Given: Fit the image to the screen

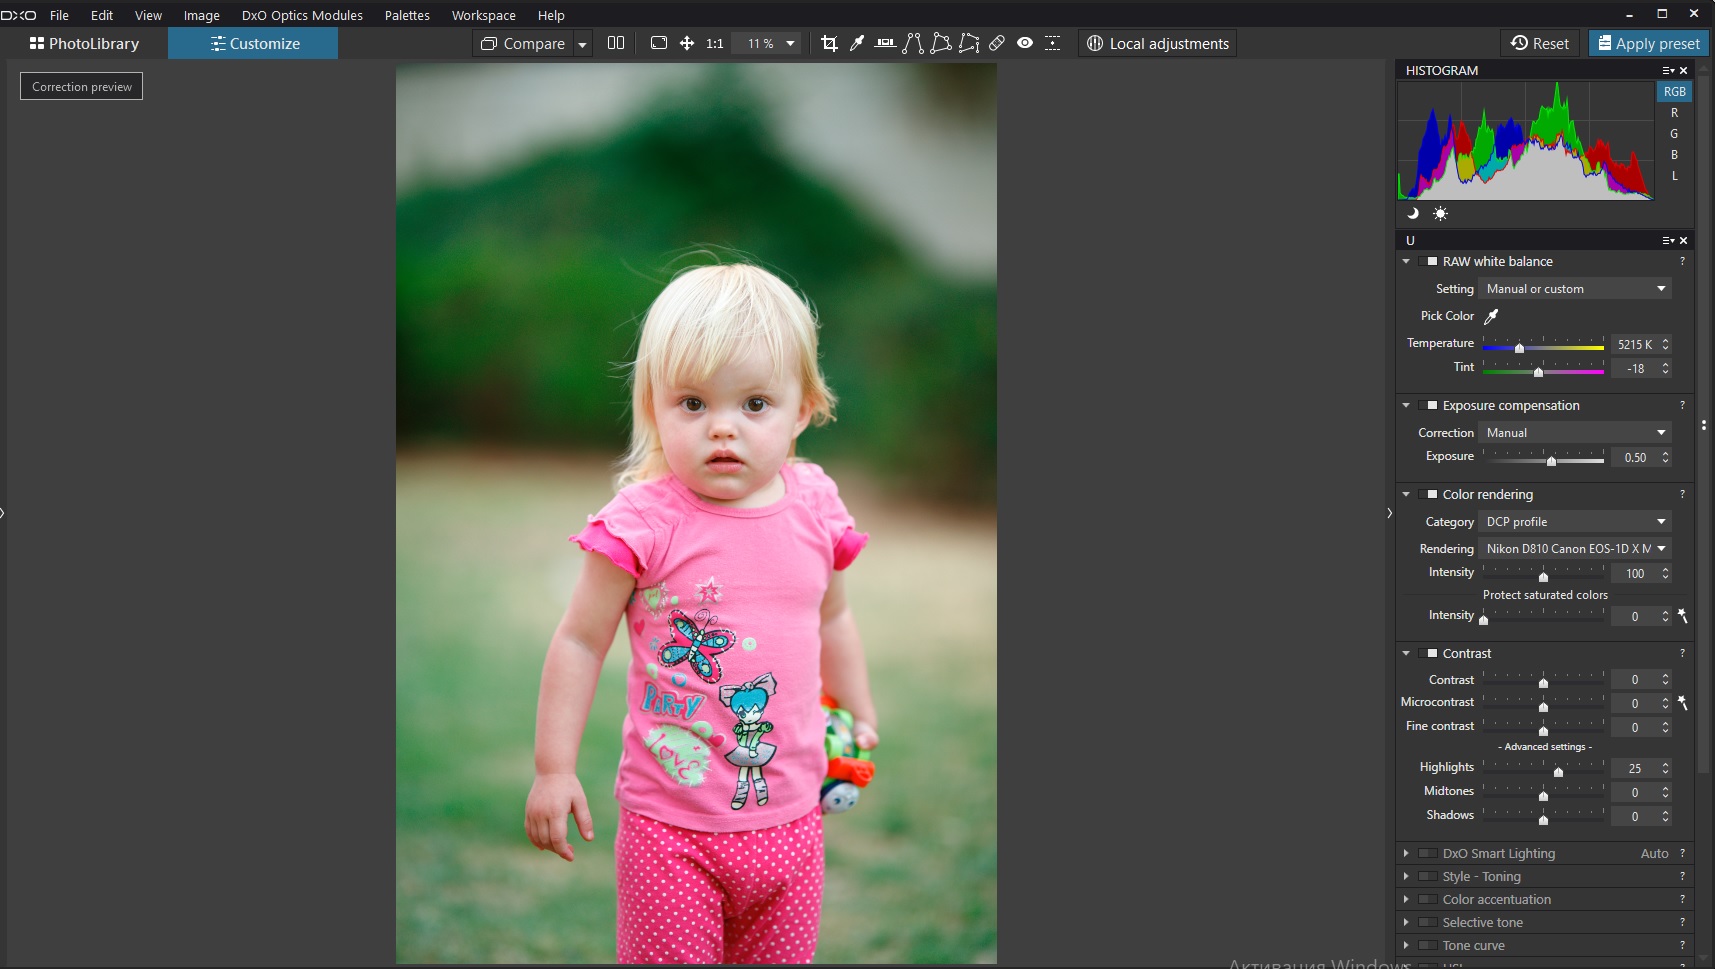Looking at the screenshot, I should (x=658, y=43).
